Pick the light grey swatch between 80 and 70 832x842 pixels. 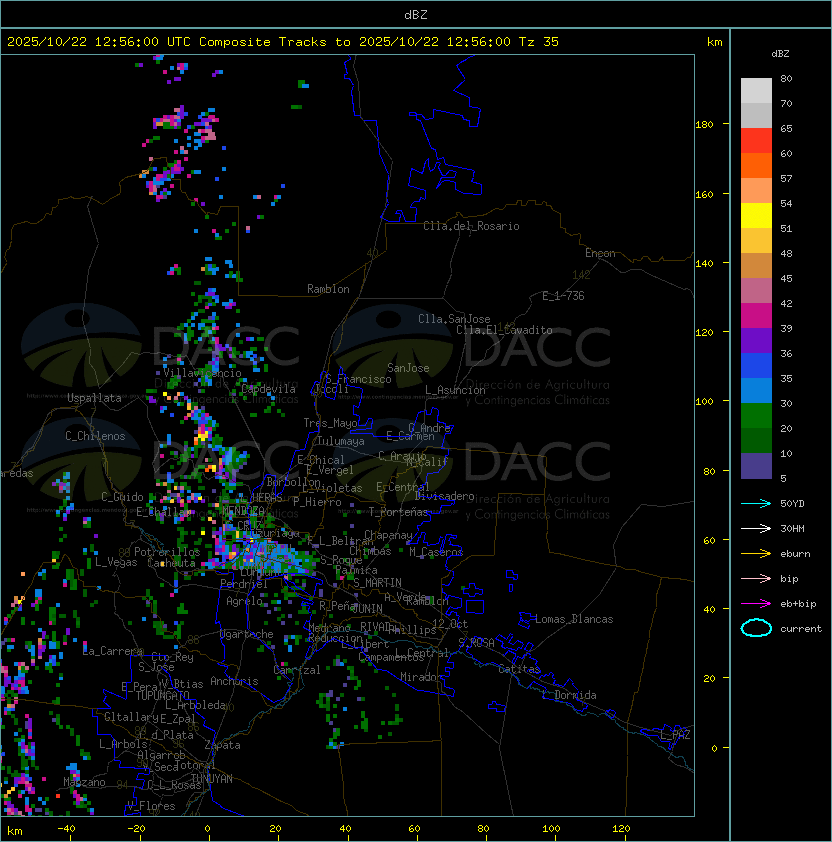(x=756, y=91)
